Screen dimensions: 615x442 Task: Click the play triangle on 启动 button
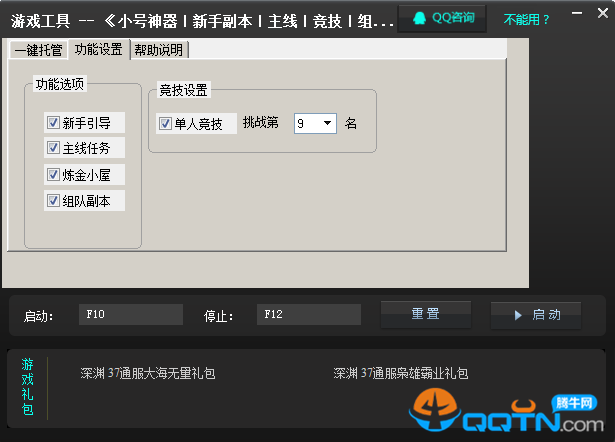point(518,315)
